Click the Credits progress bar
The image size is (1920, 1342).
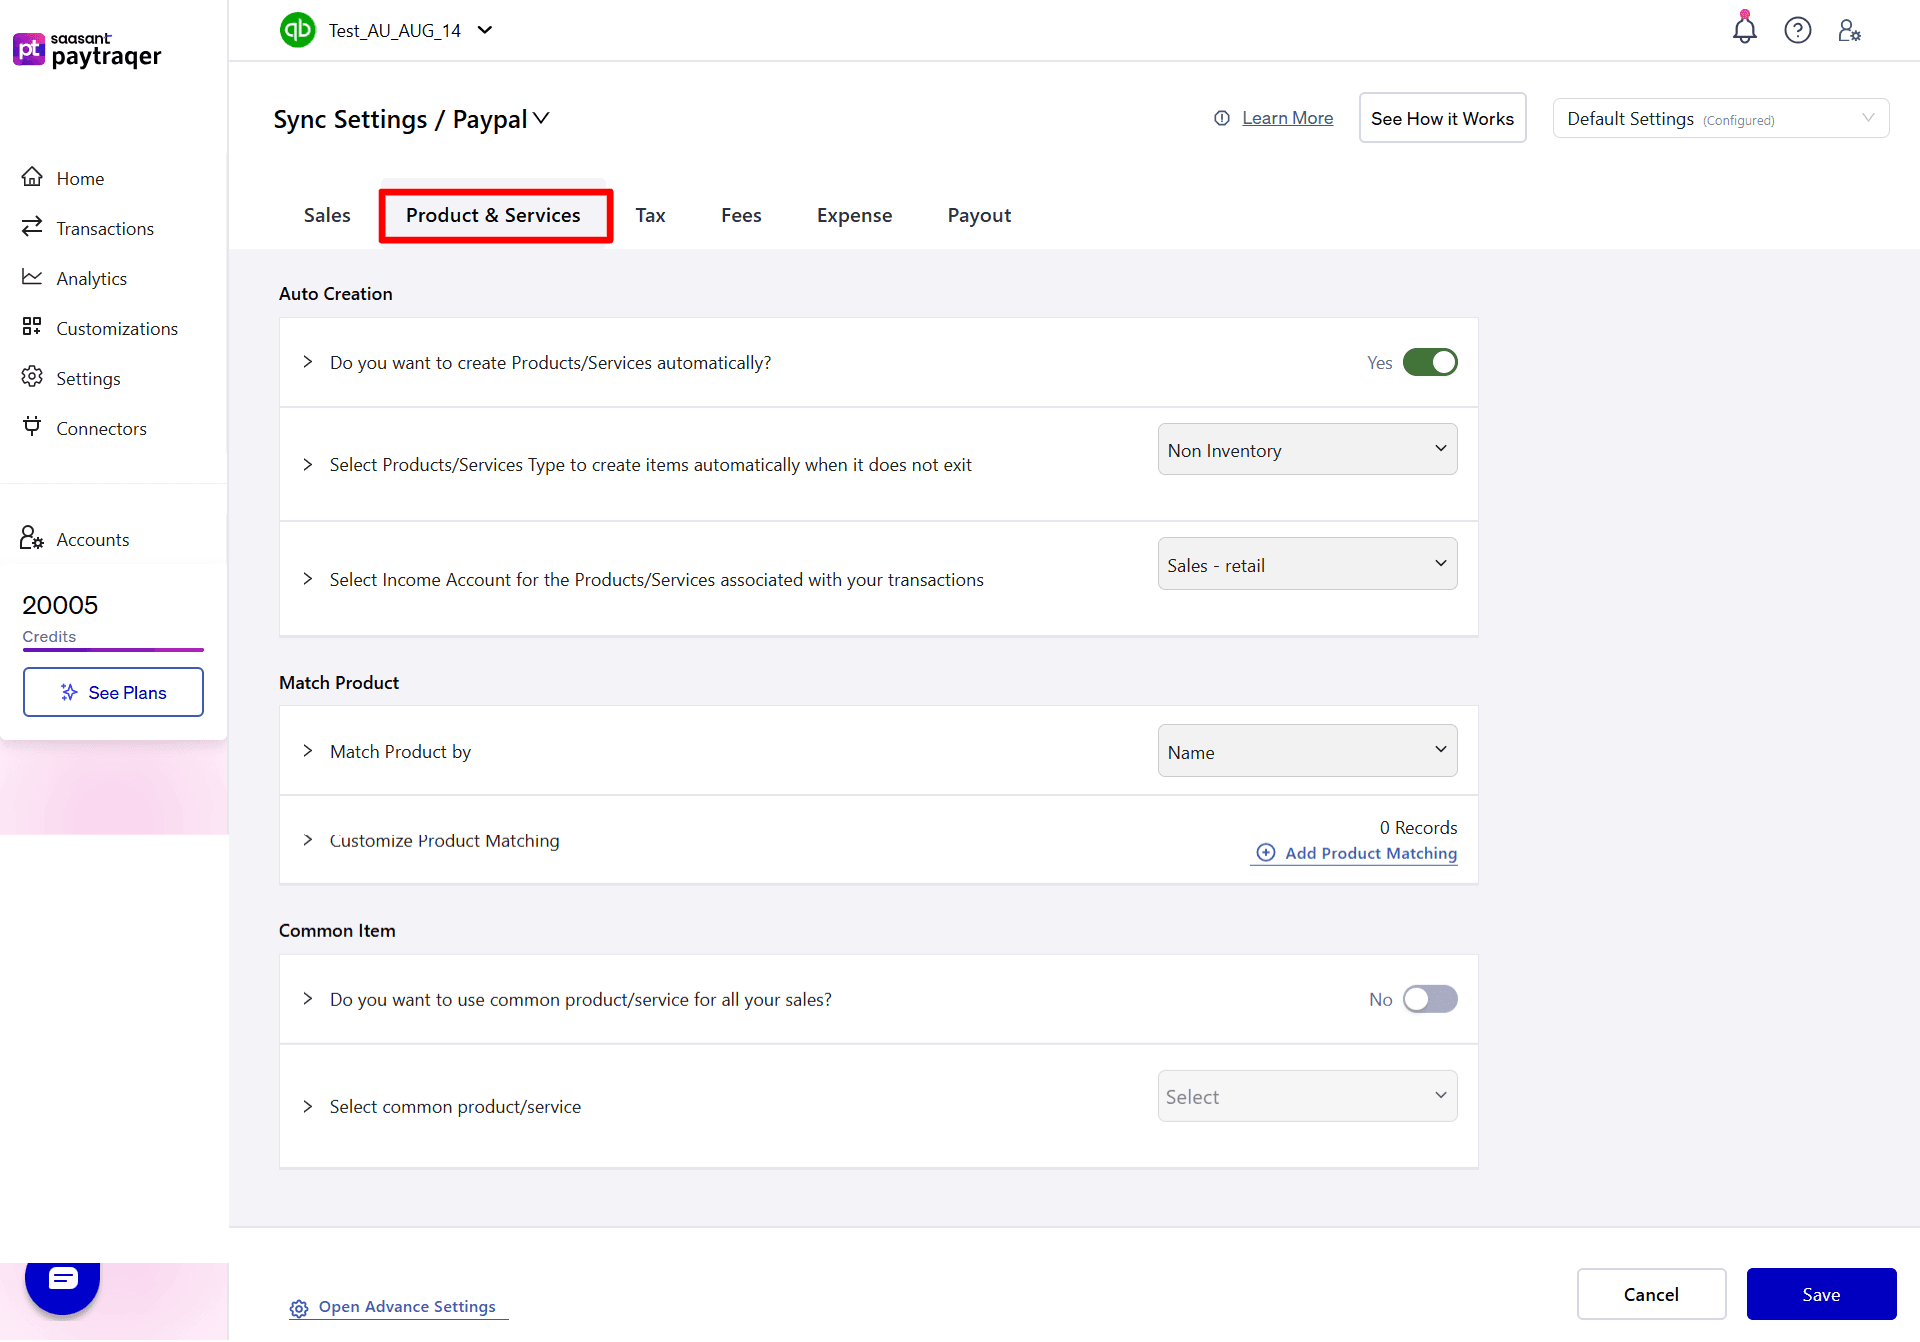[x=113, y=649]
